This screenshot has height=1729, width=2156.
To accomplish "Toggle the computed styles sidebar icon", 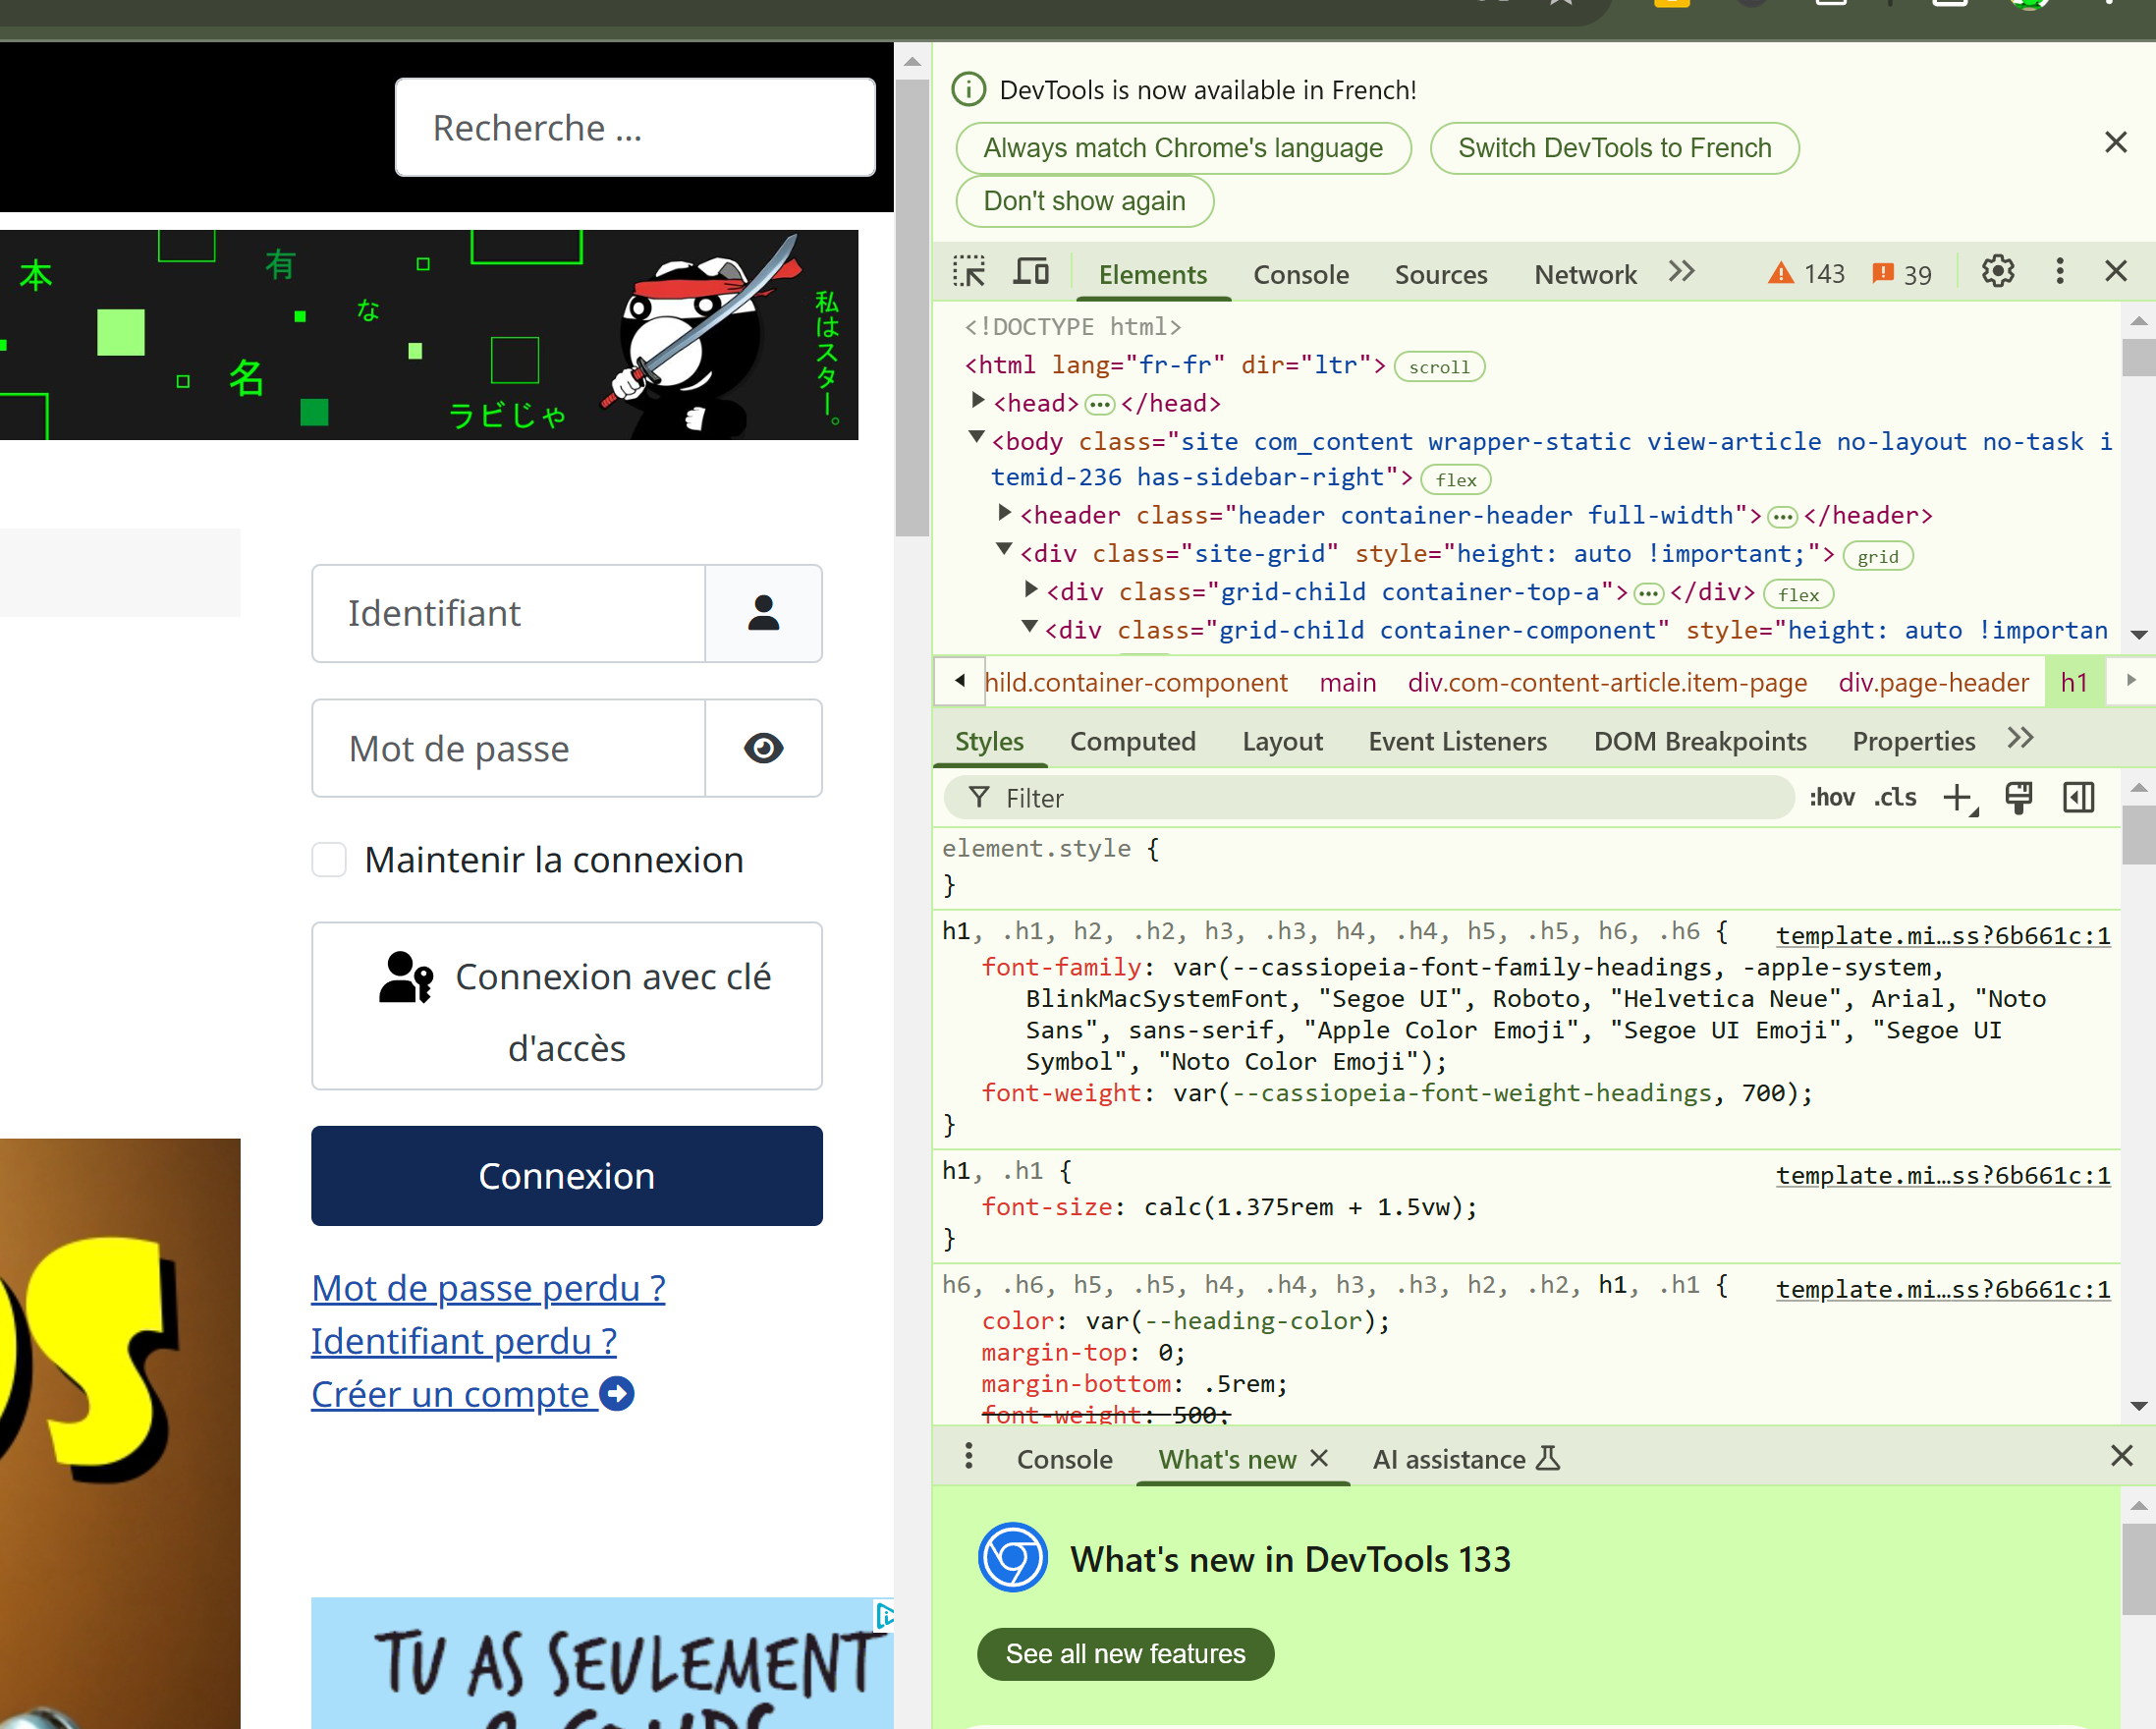I will click(2078, 798).
